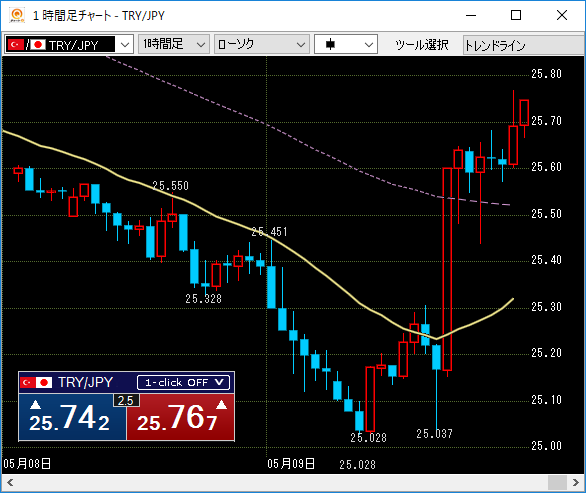This screenshot has width=586, height=493.
Task: Click the 25.80 price axis label
Action: click(x=546, y=74)
